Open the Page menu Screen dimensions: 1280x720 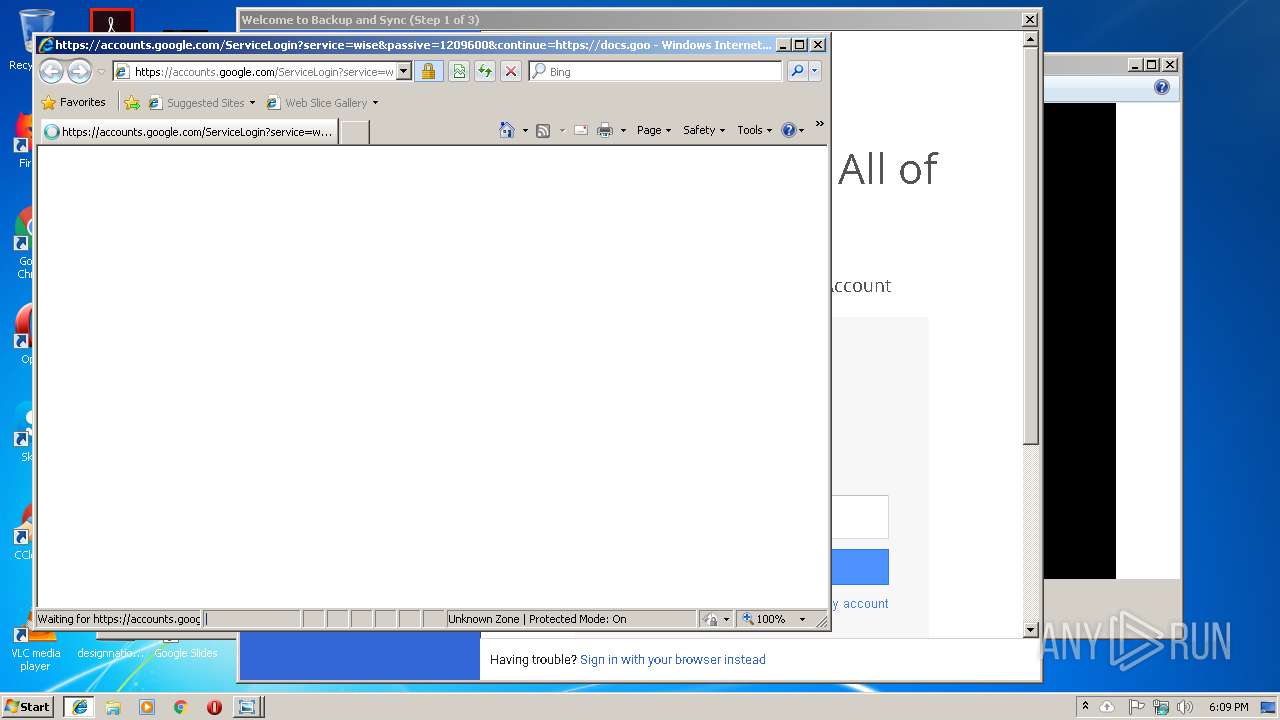click(654, 130)
